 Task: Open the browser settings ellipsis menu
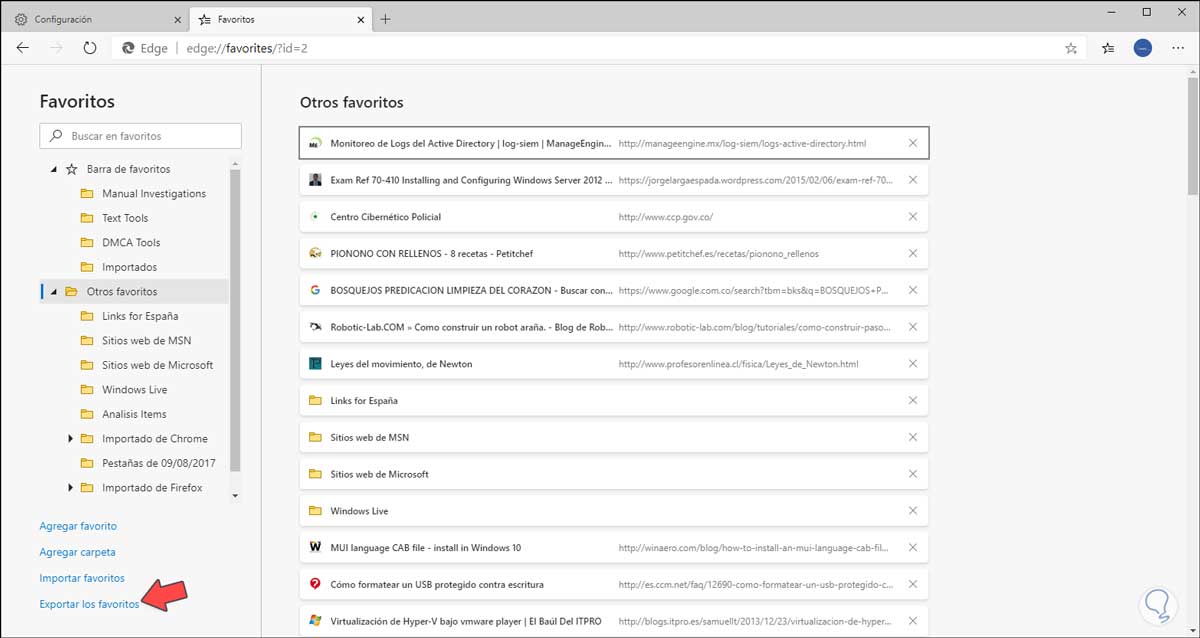(1178, 47)
